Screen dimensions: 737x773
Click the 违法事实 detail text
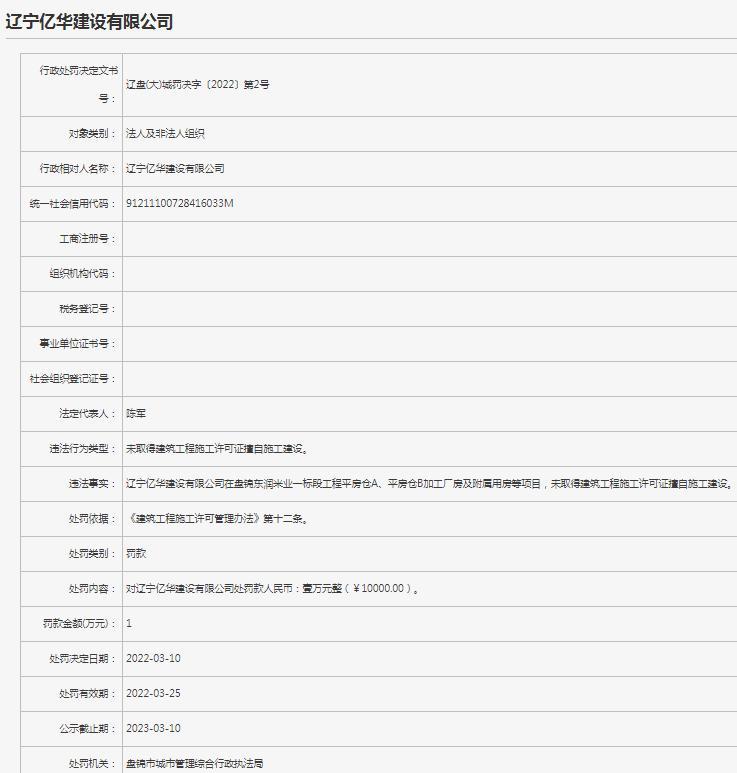429,484
